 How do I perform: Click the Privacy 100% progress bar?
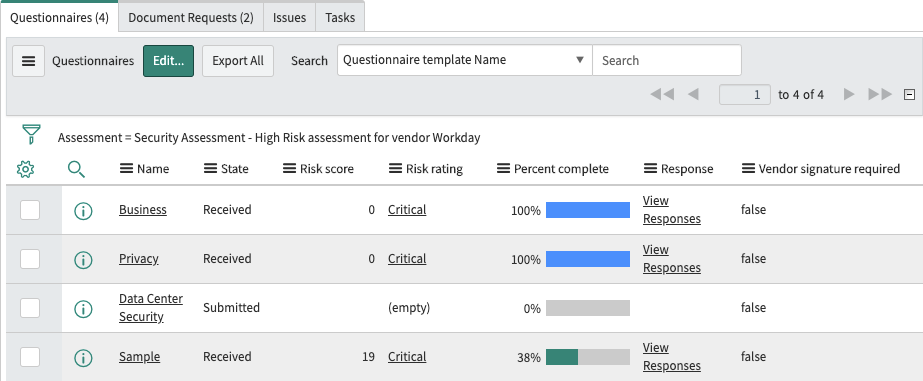point(588,259)
